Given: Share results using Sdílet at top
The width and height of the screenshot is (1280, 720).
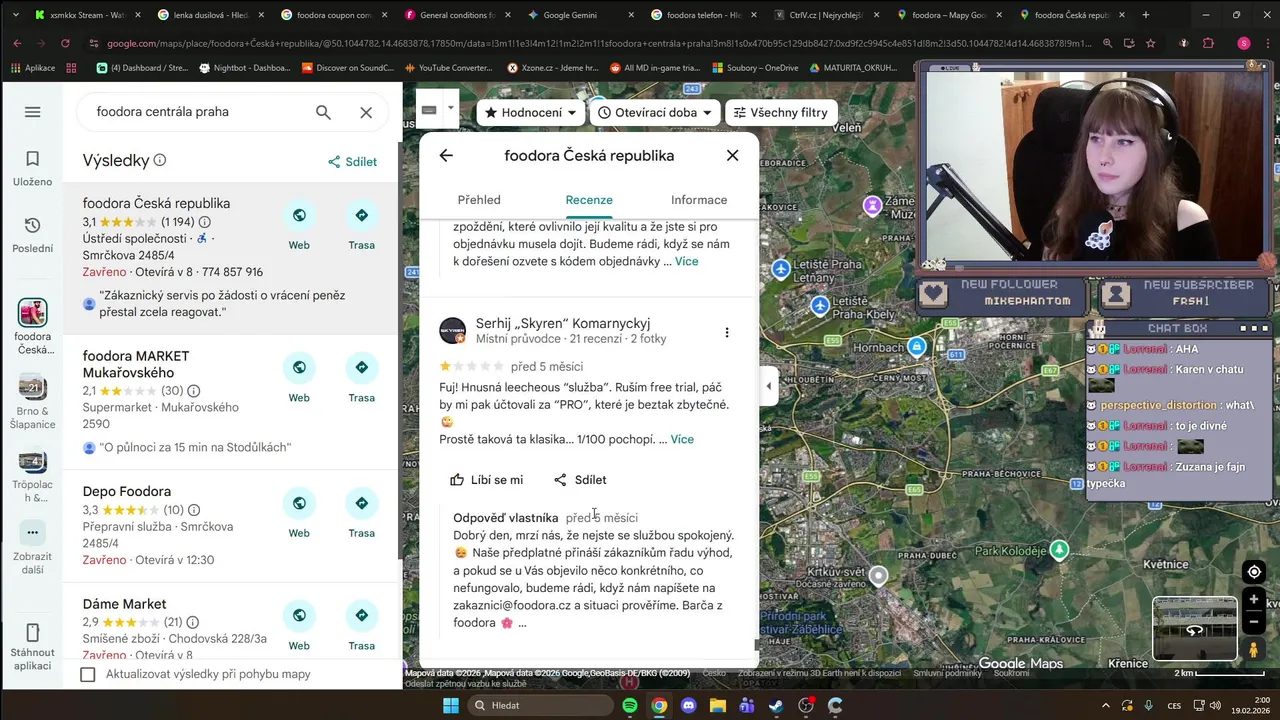Looking at the screenshot, I should pyautogui.click(x=352, y=162).
